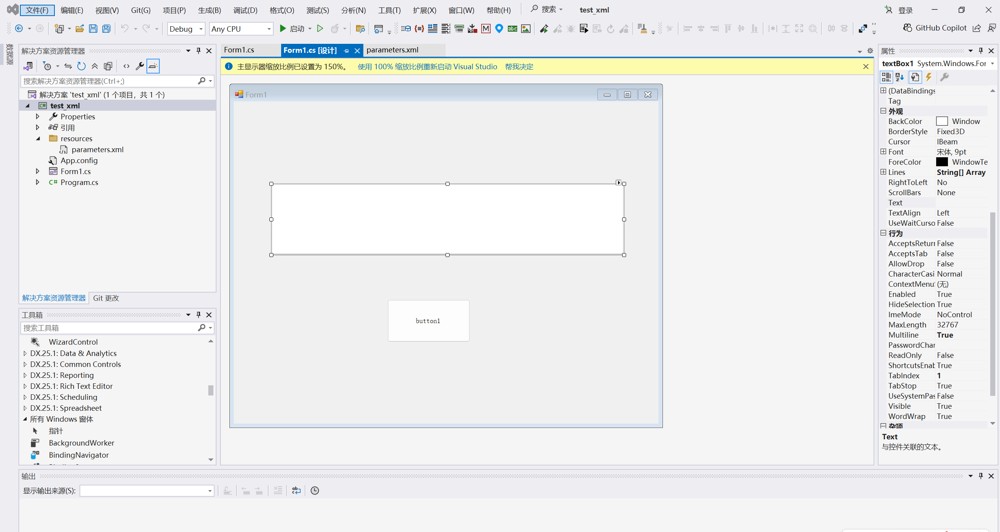Click the BackColor white swatch
This screenshot has width=1000, height=532.
click(942, 121)
